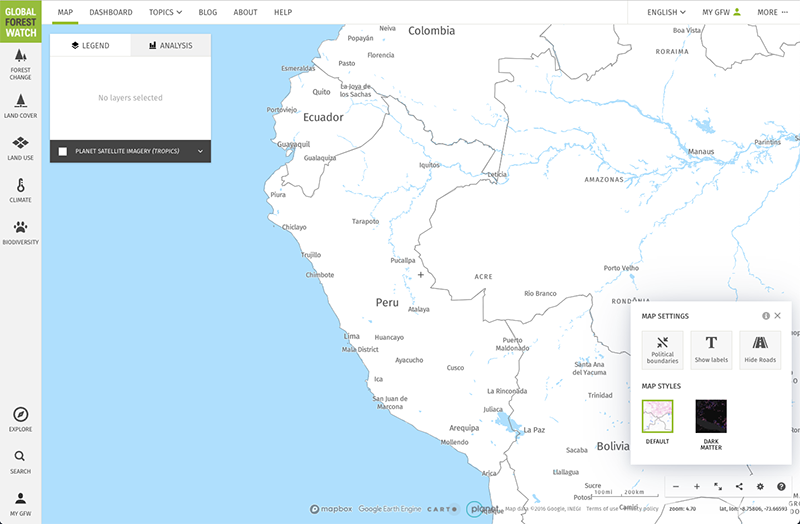
Task: Click the Pucallpa city label
Action: point(403,261)
